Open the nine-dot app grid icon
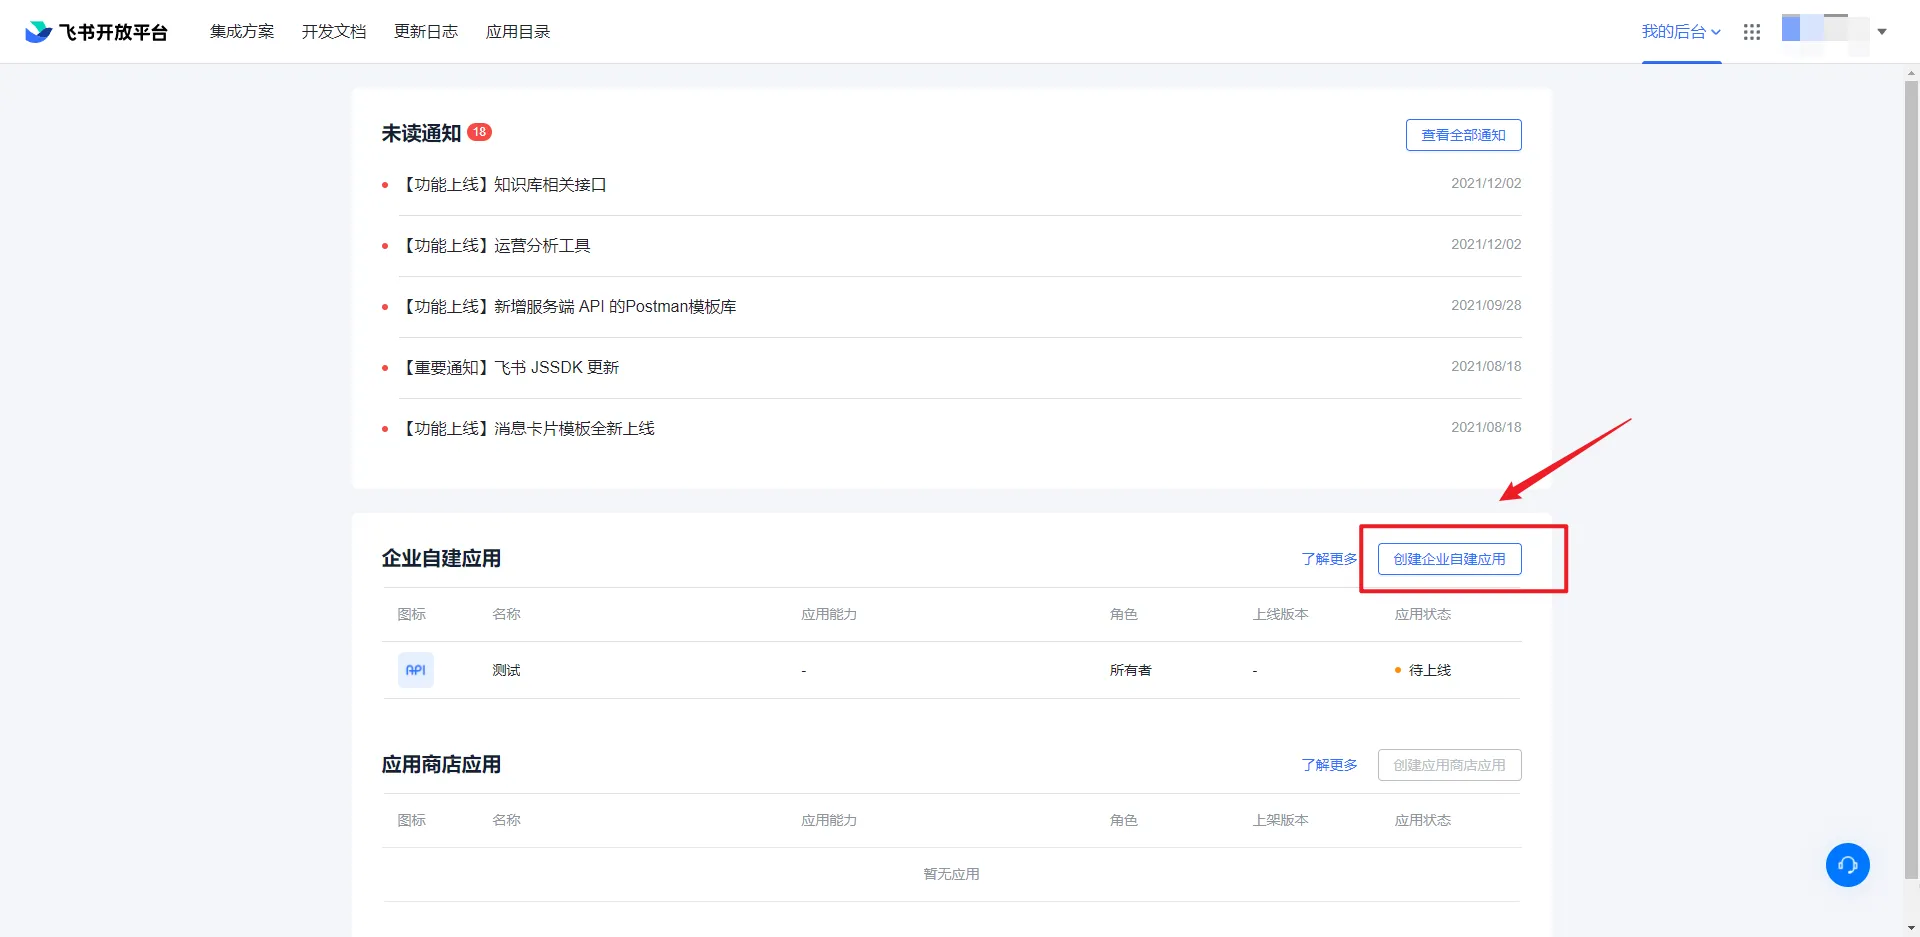1920x937 pixels. 1751,32
